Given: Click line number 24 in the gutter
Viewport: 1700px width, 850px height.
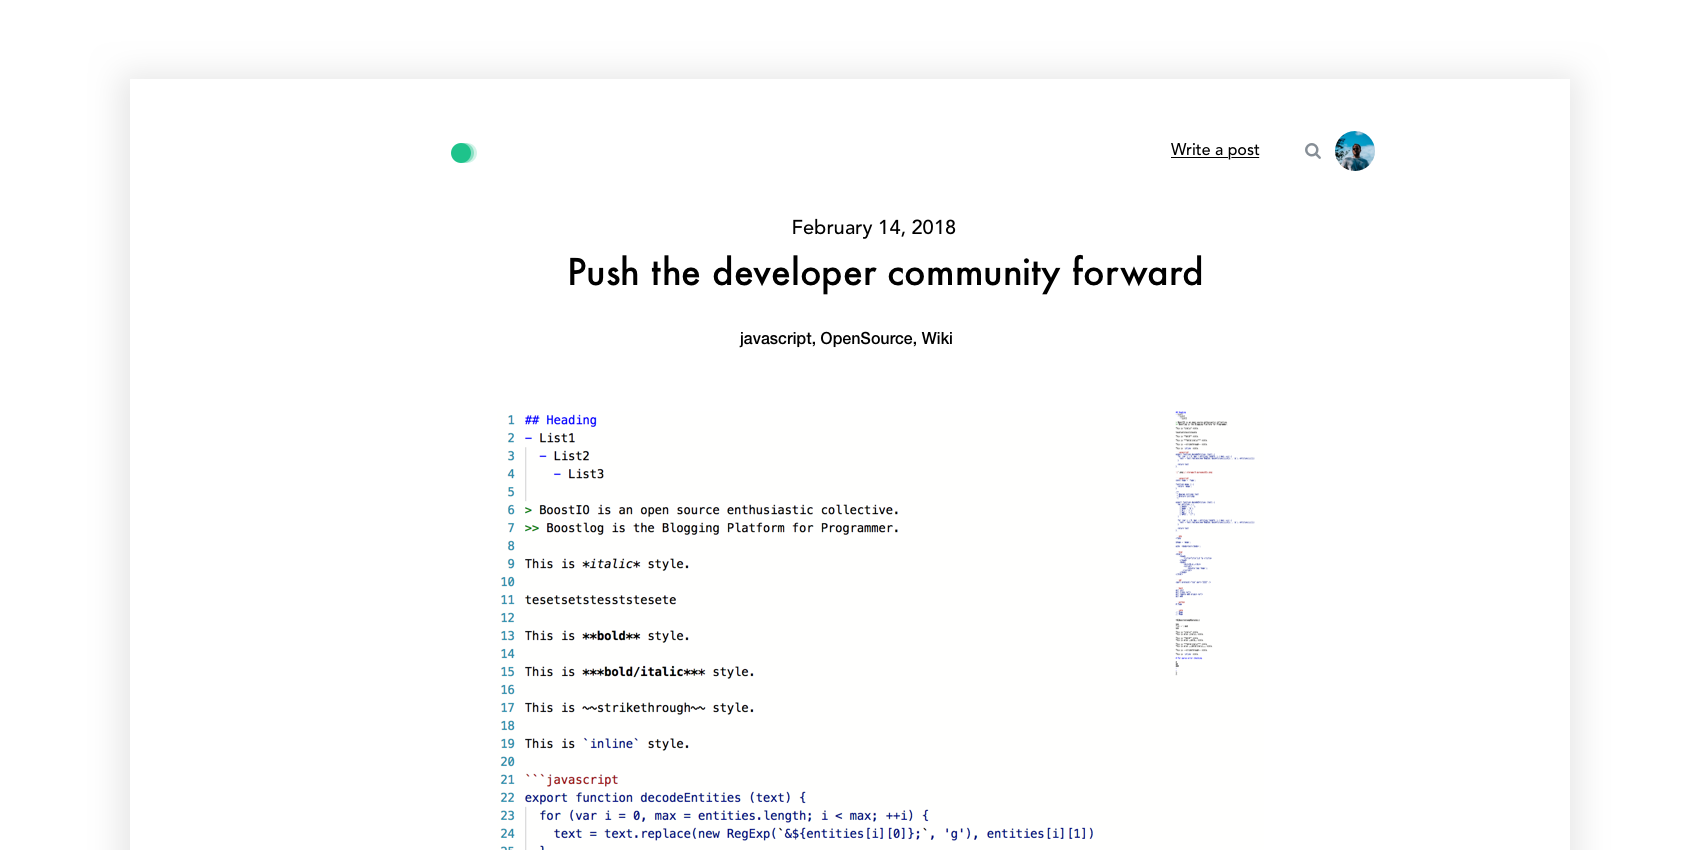Looking at the screenshot, I should (x=507, y=834).
